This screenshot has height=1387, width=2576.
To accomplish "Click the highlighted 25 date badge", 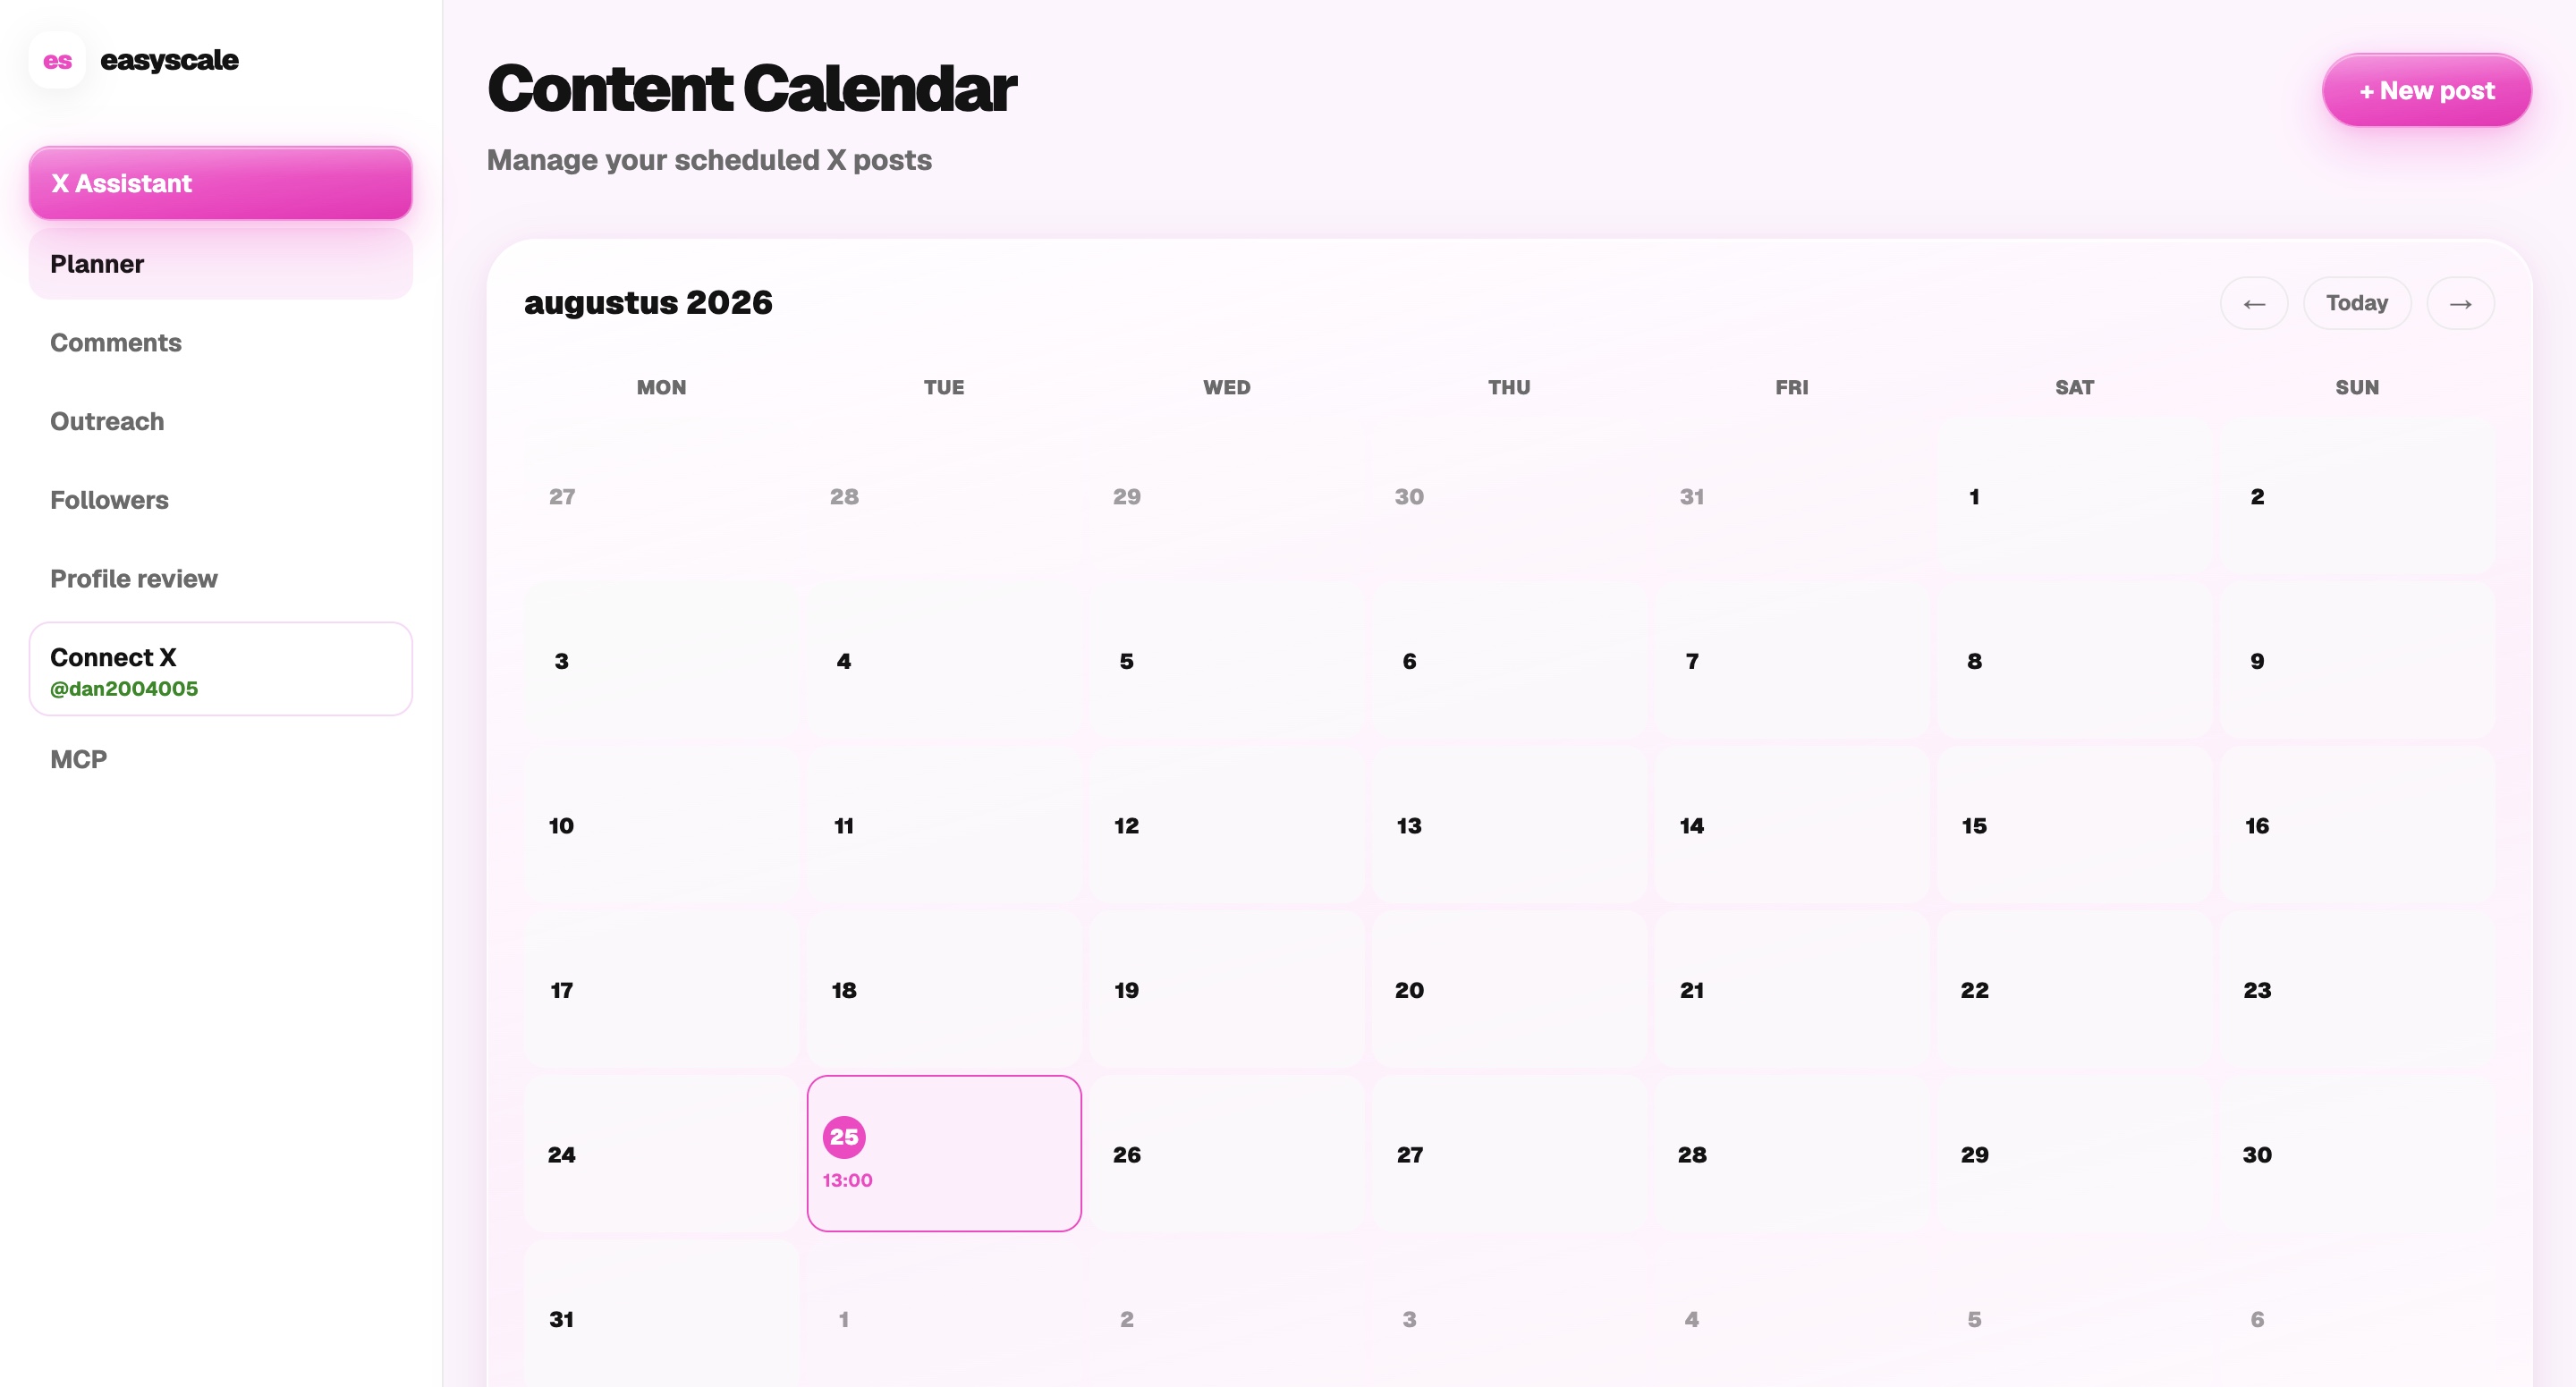I will [x=844, y=1136].
